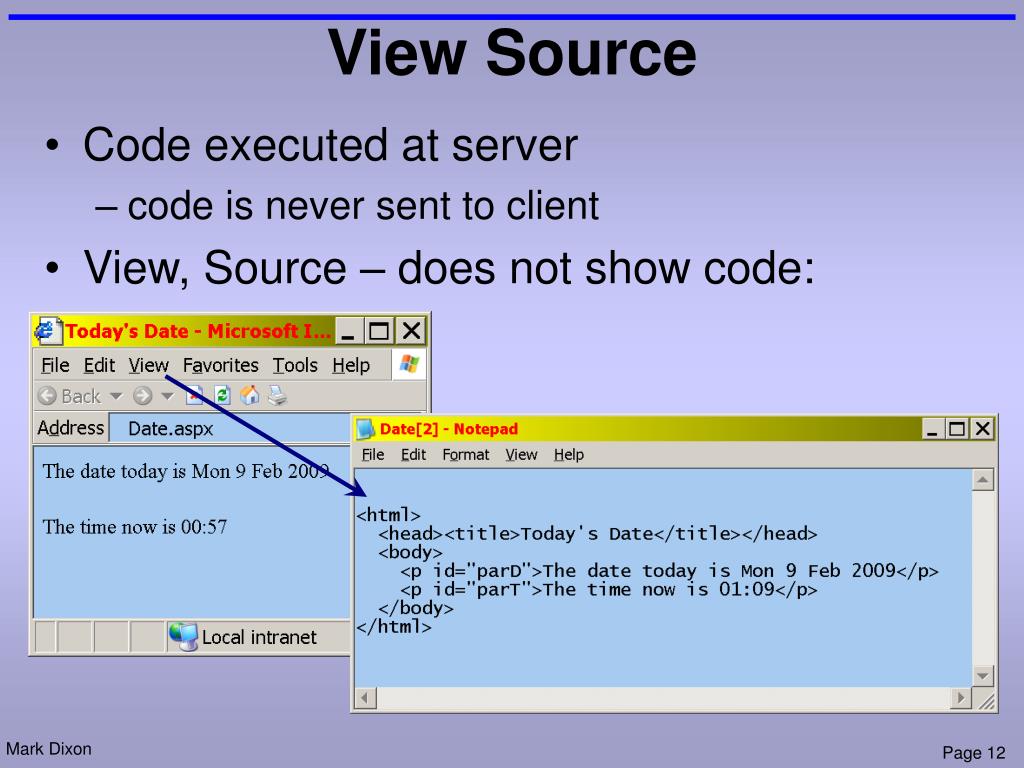Open the Tools menu
Screen dimensions: 1024x768
(295, 365)
